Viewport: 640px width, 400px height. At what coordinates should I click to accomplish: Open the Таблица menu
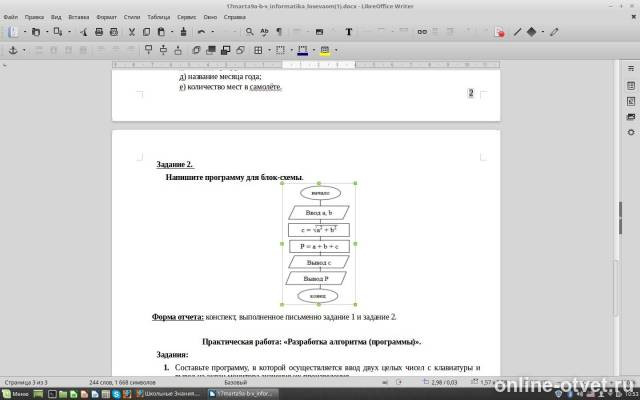[158, 17]
